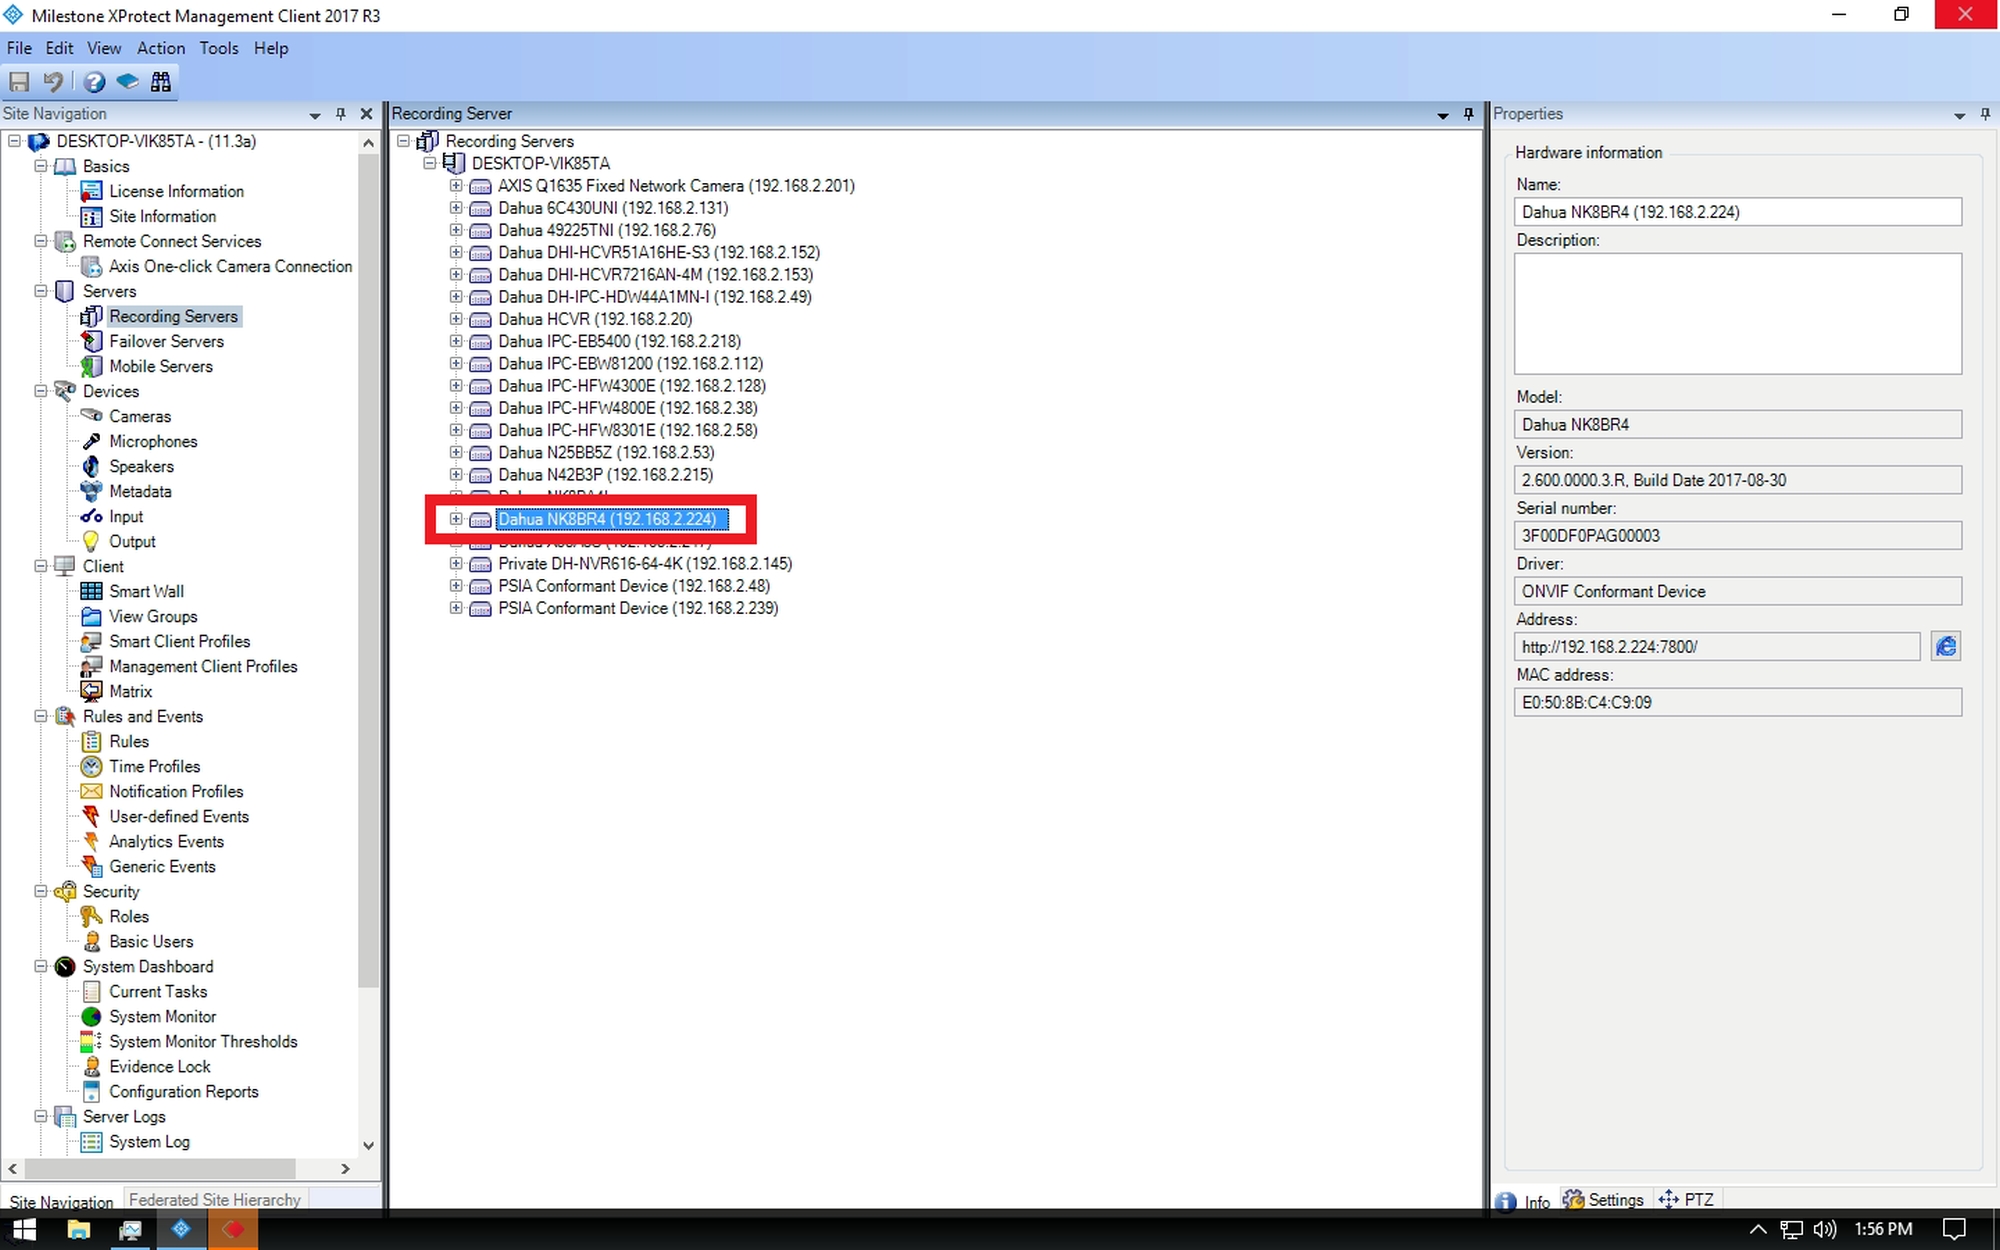Open address in browser icon

click(x=1945, y=647)
